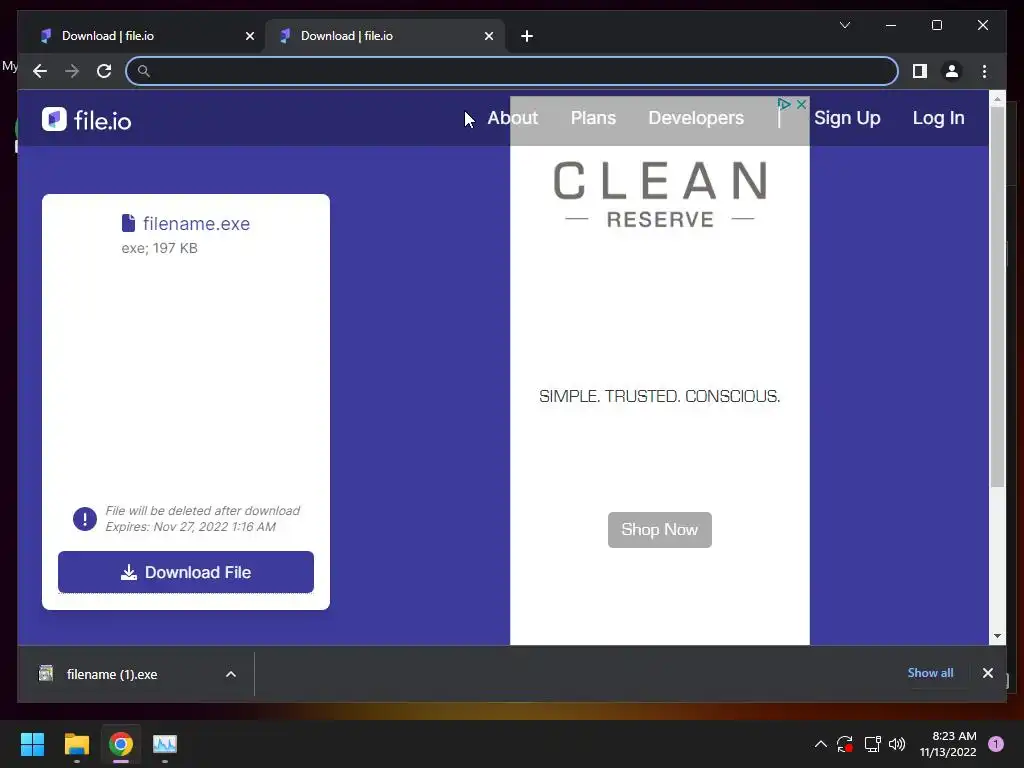
Task: Click the 'exe; 197 KB' file details text
Action: pos(159,248)
